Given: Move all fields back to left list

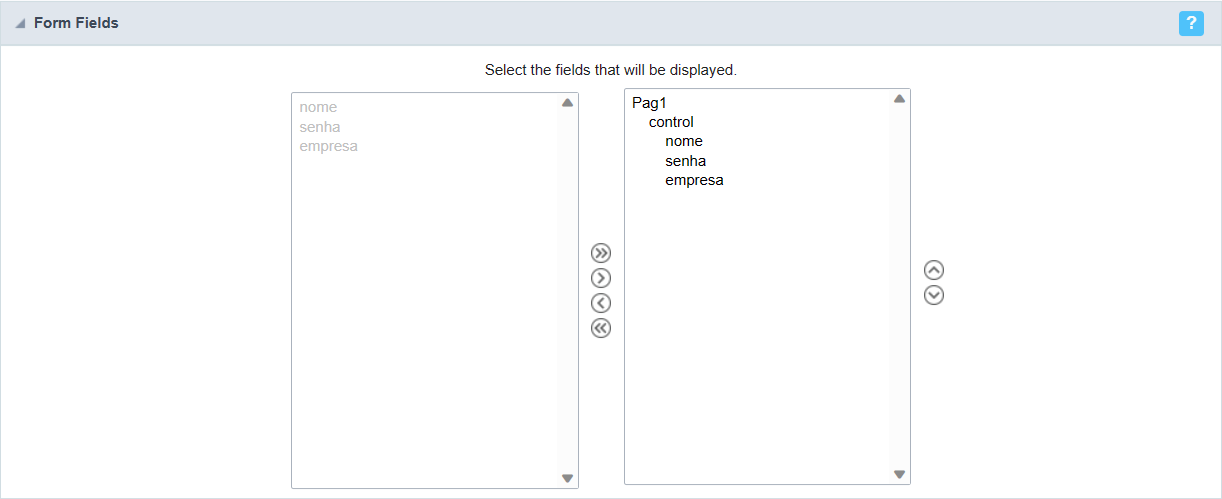Looking at the screenshot, I should pos(601,328).
